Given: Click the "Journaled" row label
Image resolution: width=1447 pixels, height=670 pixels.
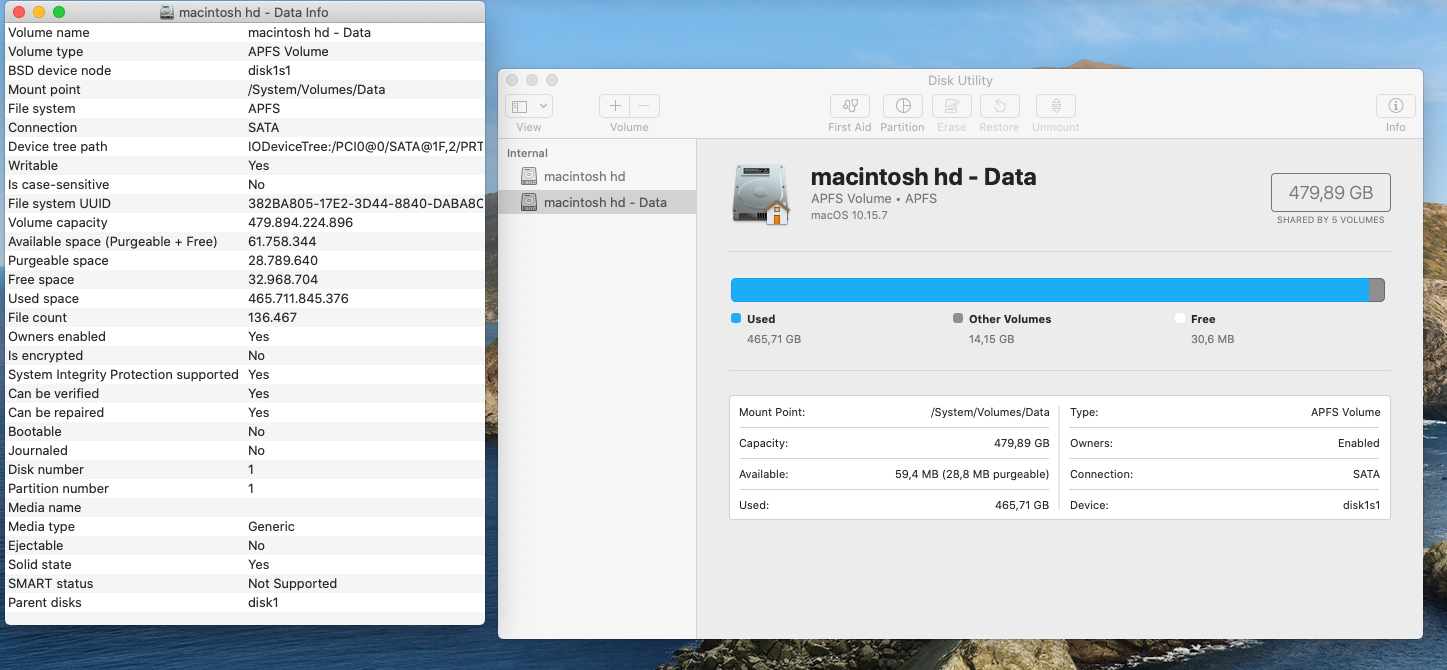Looking at the screenshot, I should pos(38,451).
